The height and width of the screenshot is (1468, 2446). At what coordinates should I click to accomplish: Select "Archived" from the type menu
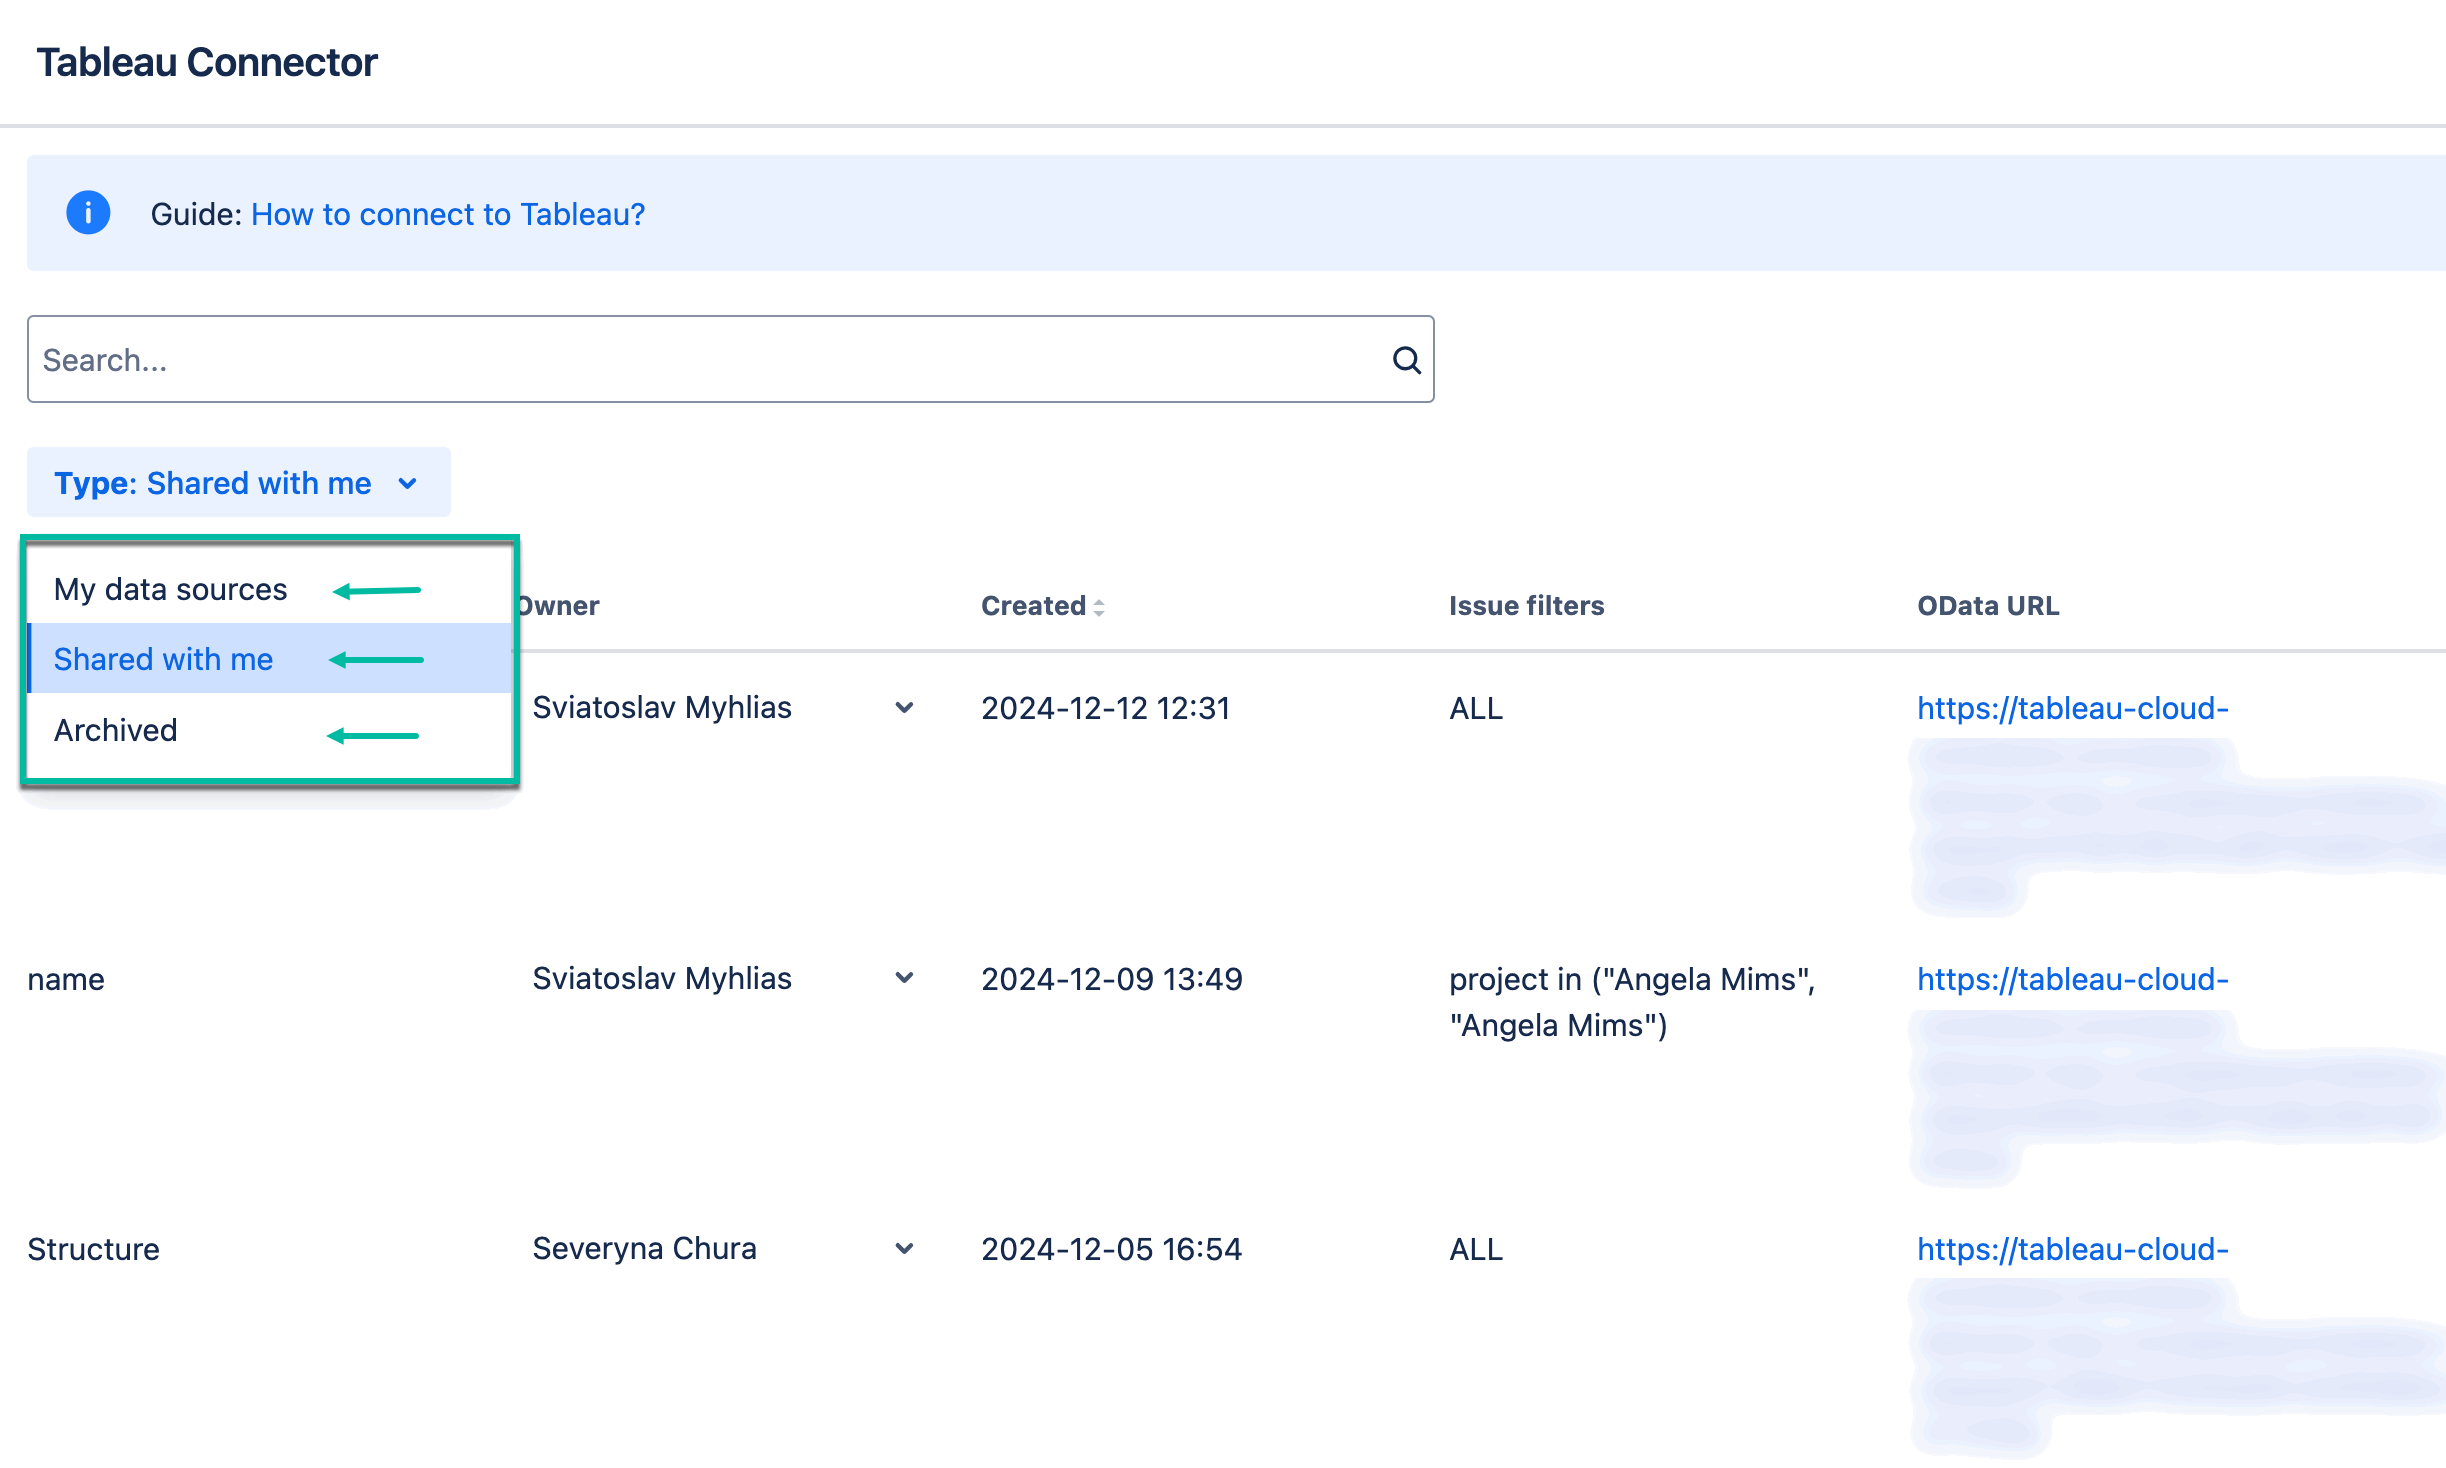(x=116, y=730)
